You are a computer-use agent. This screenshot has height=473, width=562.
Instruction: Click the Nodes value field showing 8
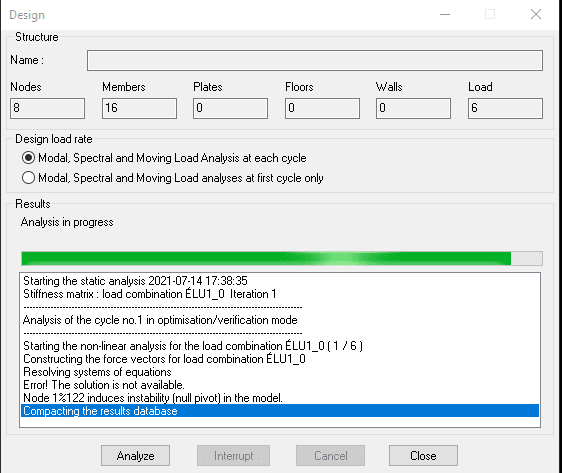(47, 108)
